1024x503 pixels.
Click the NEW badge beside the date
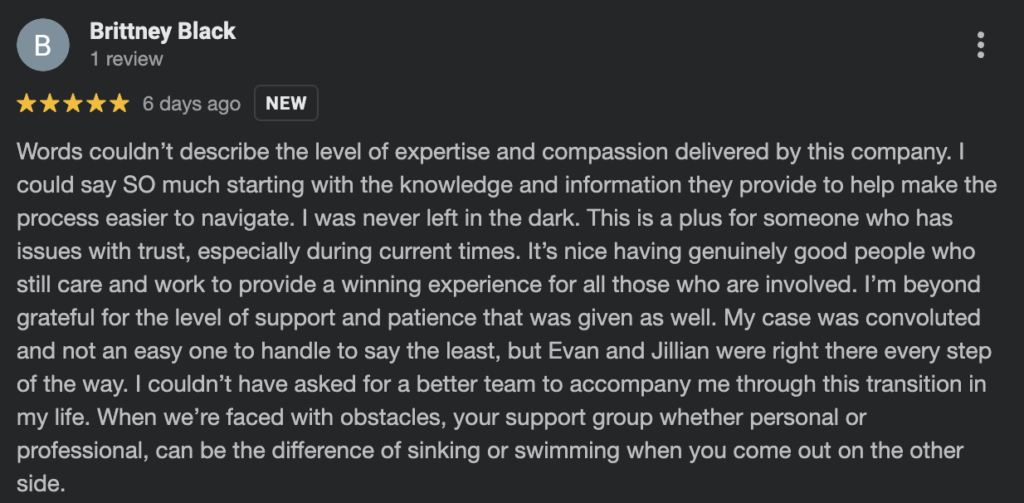pyautogui.click(x=286, y=103)
